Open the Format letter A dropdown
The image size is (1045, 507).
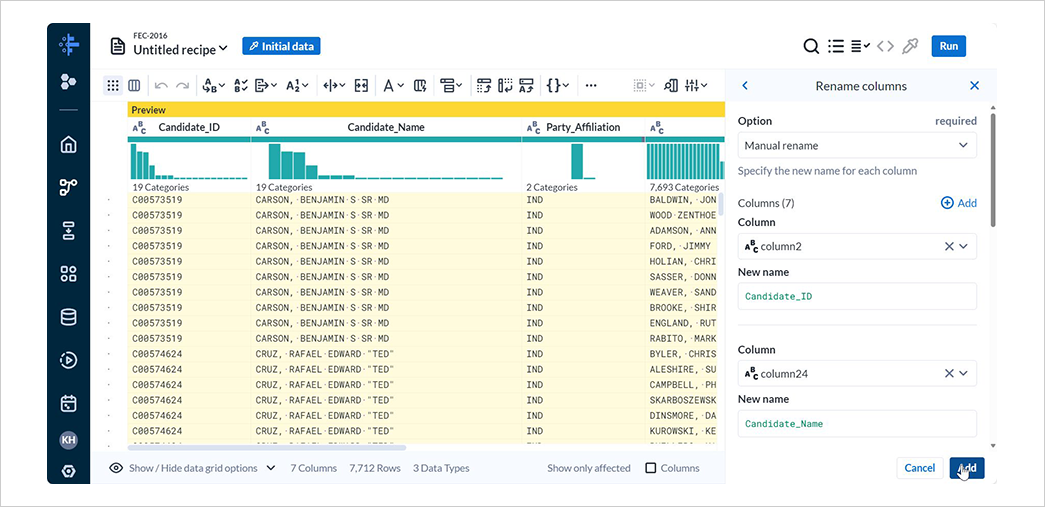pyautogui.click(x=393, y=85)
